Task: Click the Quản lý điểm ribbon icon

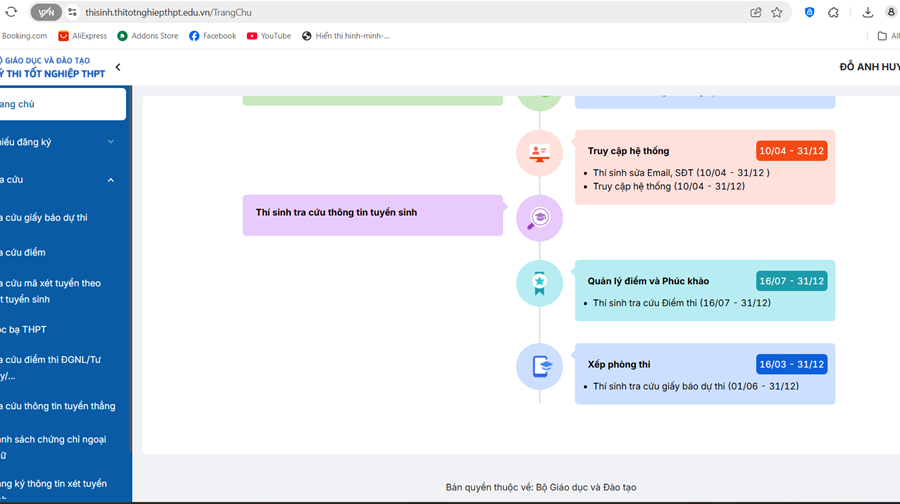Action: pos(539,283)
